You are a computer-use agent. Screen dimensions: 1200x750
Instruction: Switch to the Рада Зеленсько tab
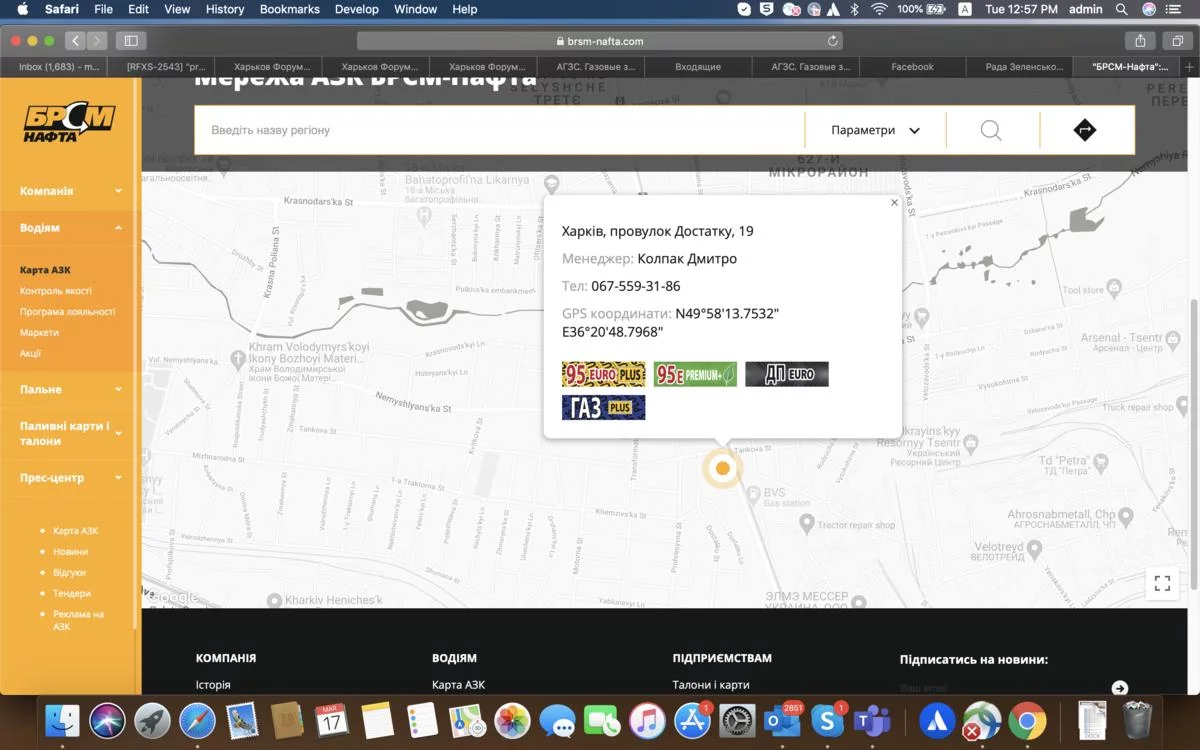pyautogui.click(x=1021, y=67)
